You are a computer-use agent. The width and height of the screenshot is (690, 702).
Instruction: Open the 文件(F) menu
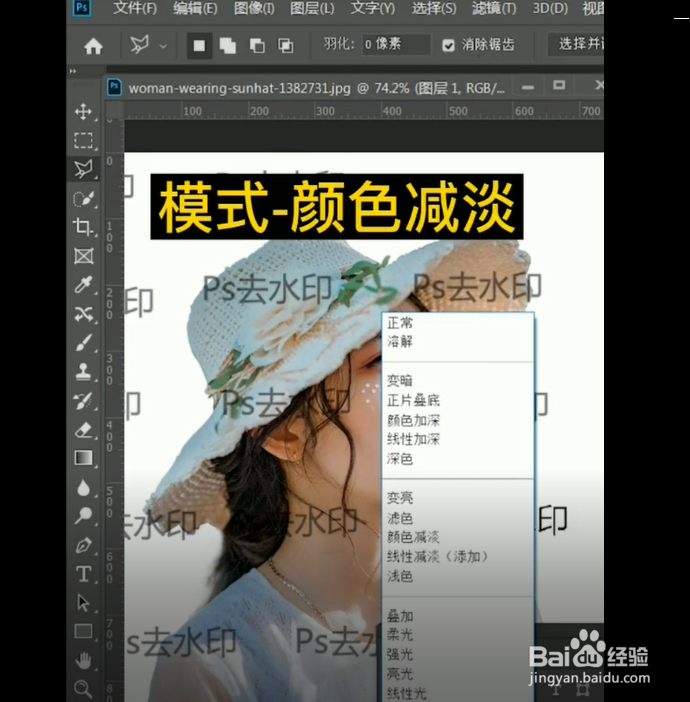[135, 8]
